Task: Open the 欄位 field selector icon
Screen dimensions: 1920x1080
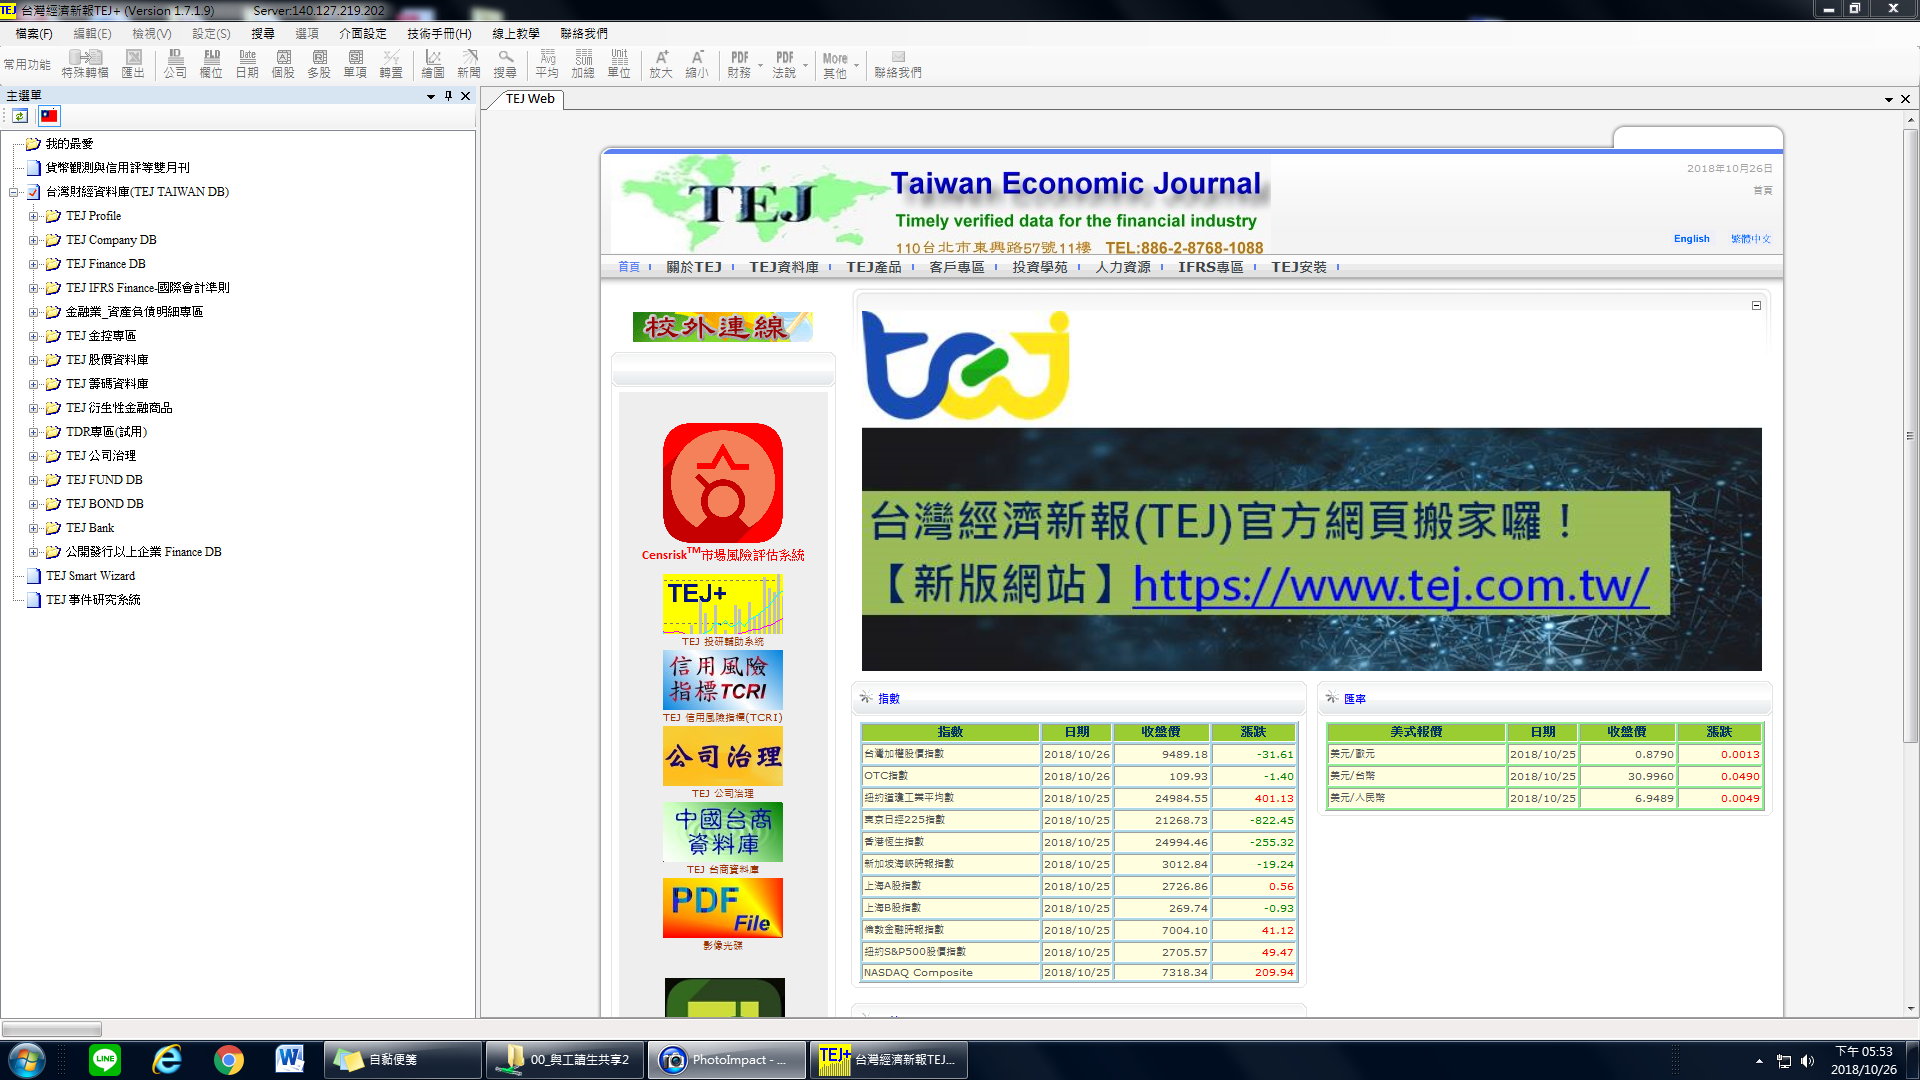Action: coord(211,64)
